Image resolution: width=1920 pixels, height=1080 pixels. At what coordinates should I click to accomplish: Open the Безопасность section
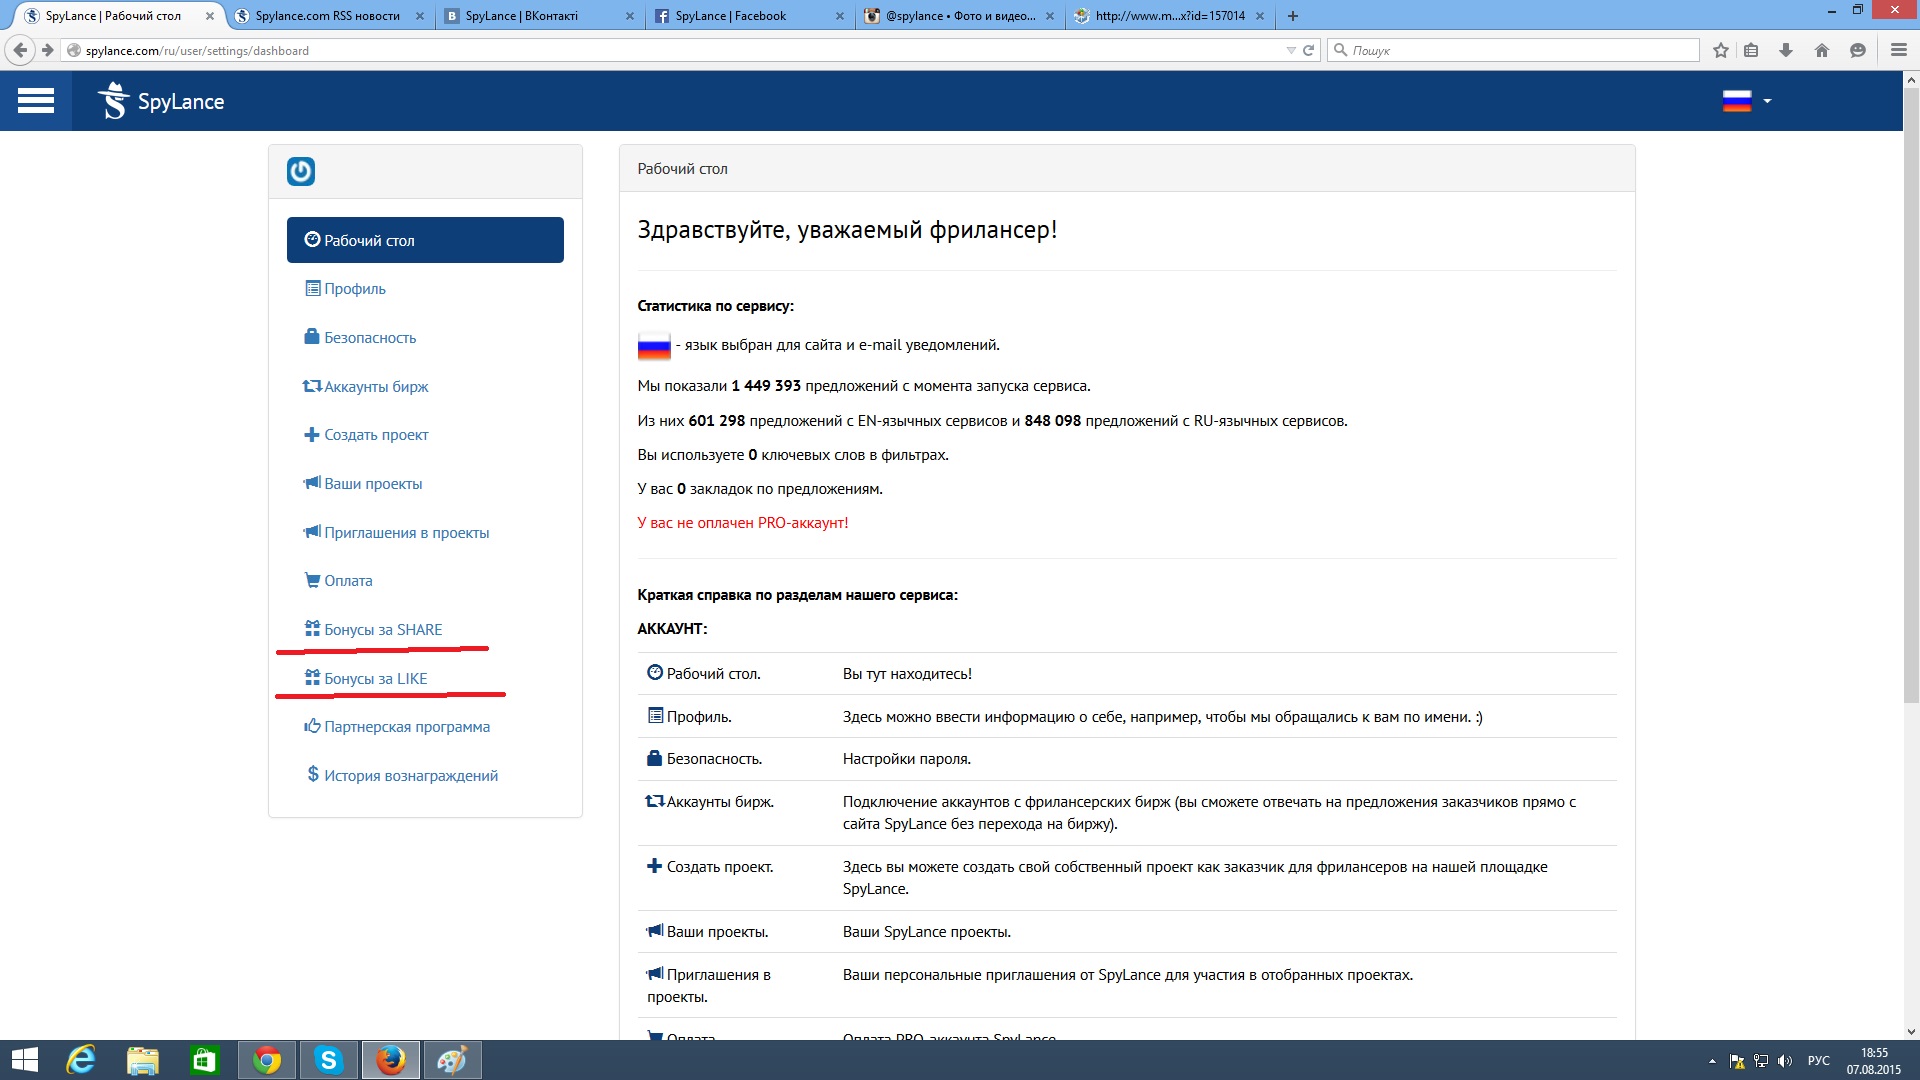369,338
